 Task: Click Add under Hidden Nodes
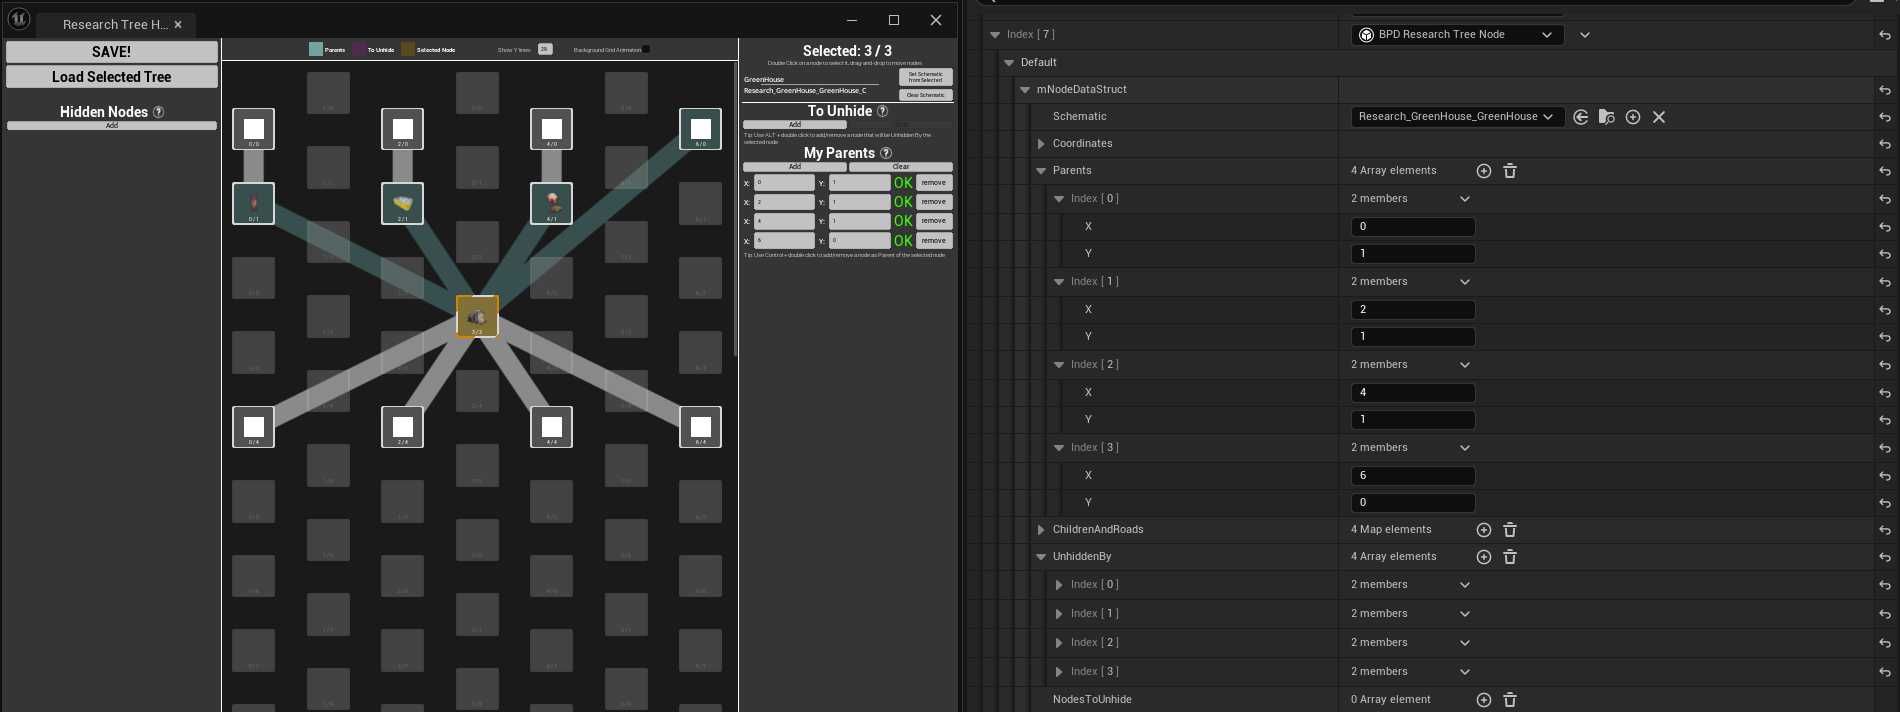pyautogui.click(x=112, y=126)
